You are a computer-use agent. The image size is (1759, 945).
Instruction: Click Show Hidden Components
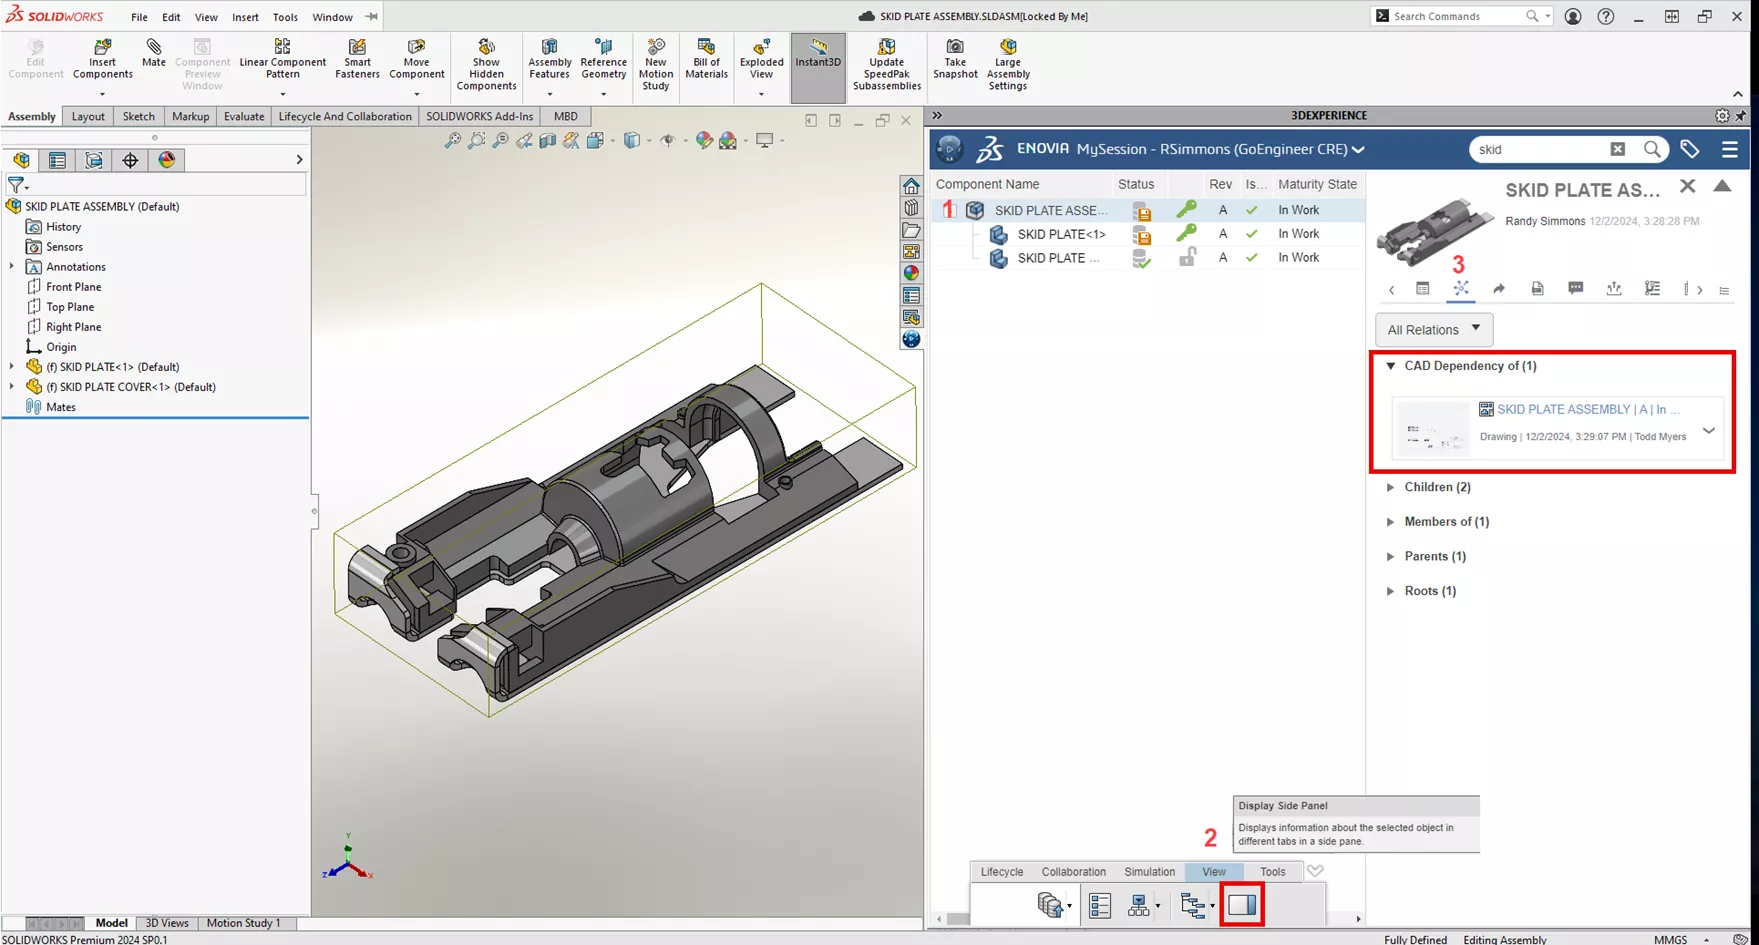tap(486, 65)
